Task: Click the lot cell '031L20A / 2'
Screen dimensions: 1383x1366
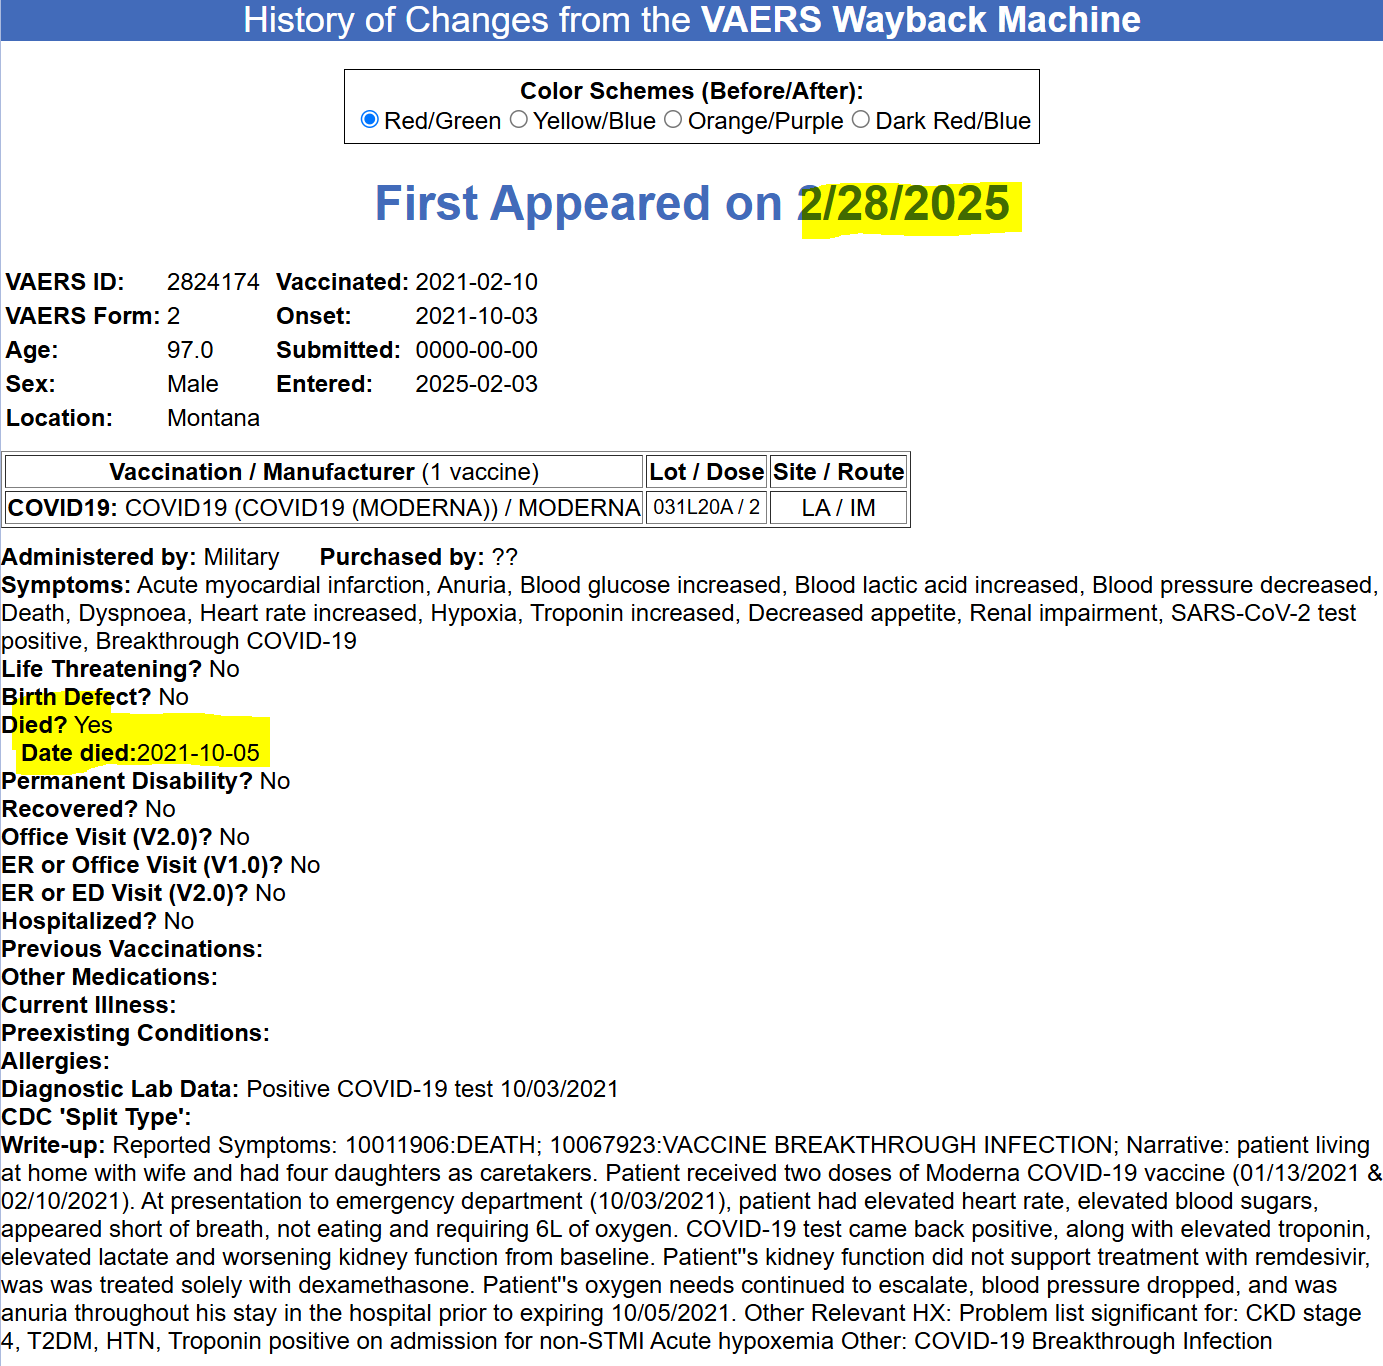Action: pos(707,508)
